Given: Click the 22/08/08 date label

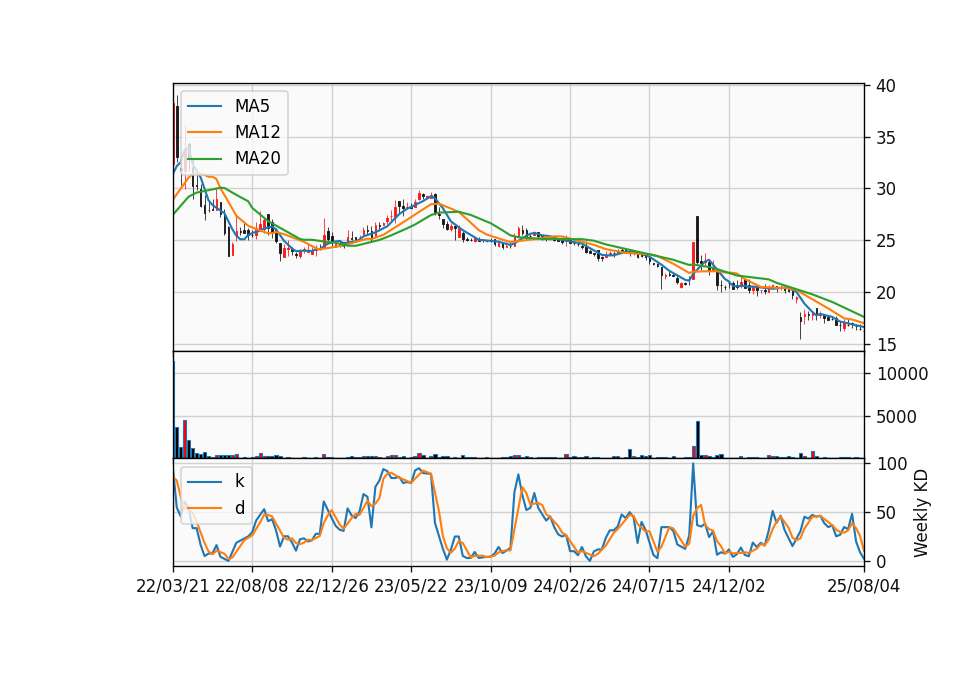Looking at the screenshot, I should pos(252,587).
